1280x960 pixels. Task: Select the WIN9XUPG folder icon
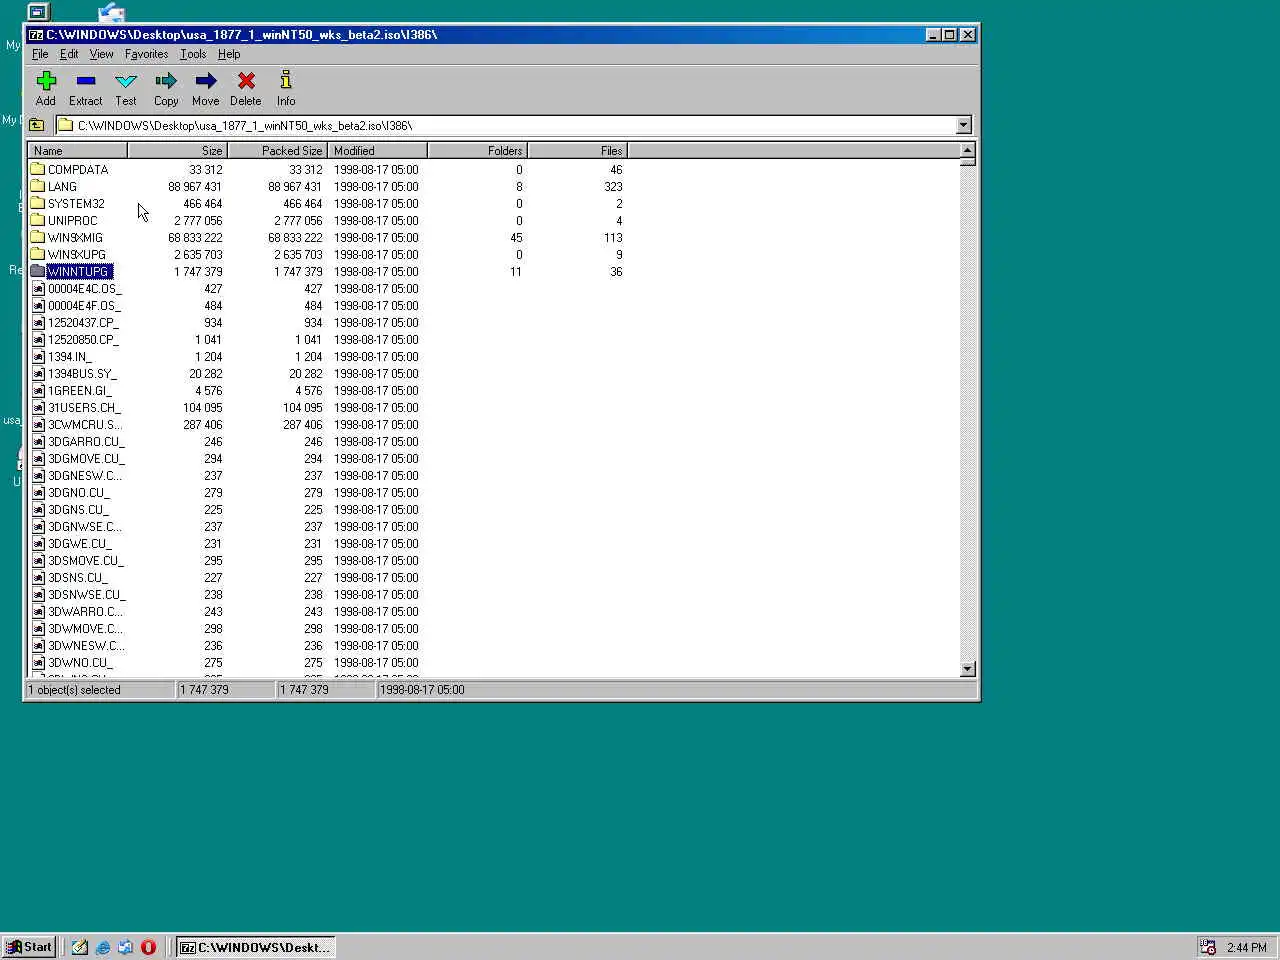(x=38, y=254)
